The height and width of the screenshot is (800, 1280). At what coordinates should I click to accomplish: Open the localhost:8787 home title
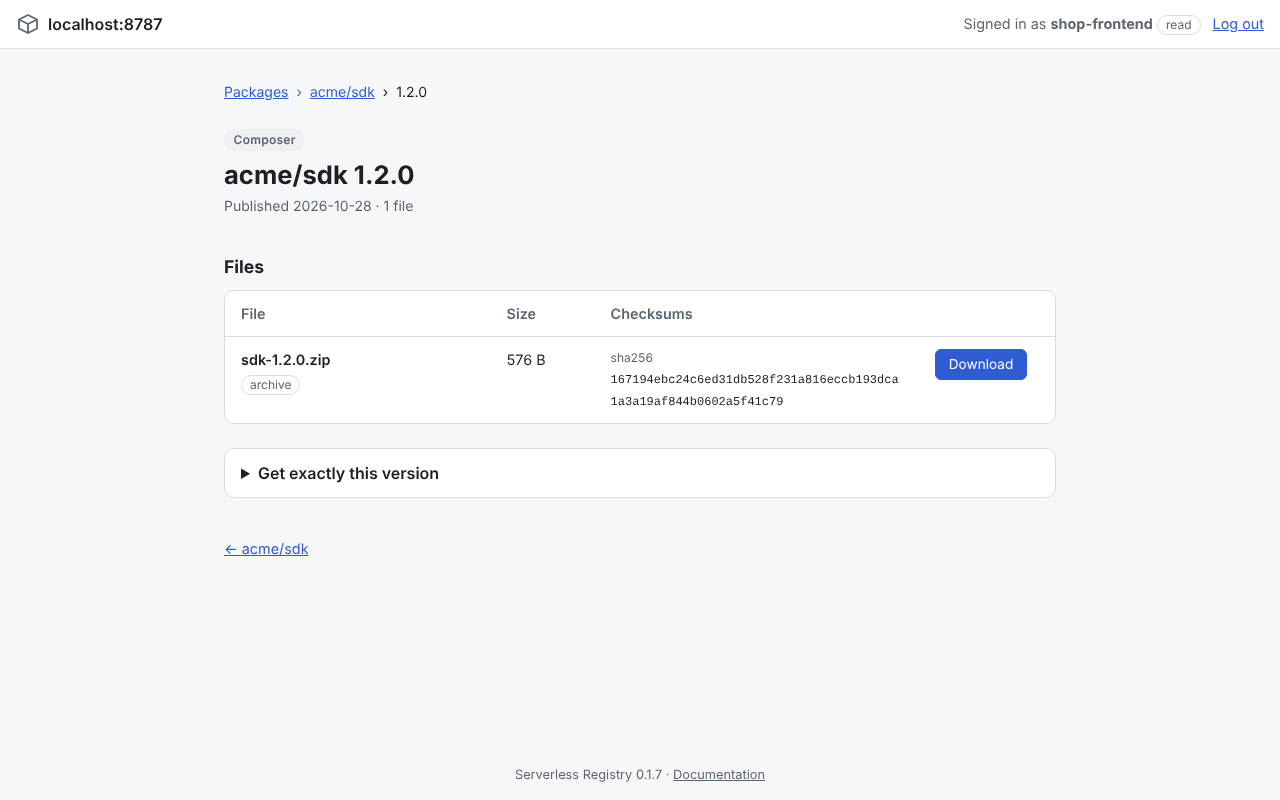click(x=105, y=24)
